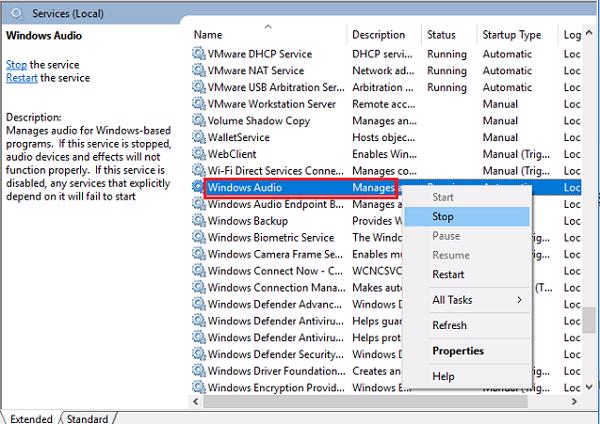The width and height of the screenshot is (600, 424).
Task: Select the Windows Backup service name
Action: coord(248,221)
